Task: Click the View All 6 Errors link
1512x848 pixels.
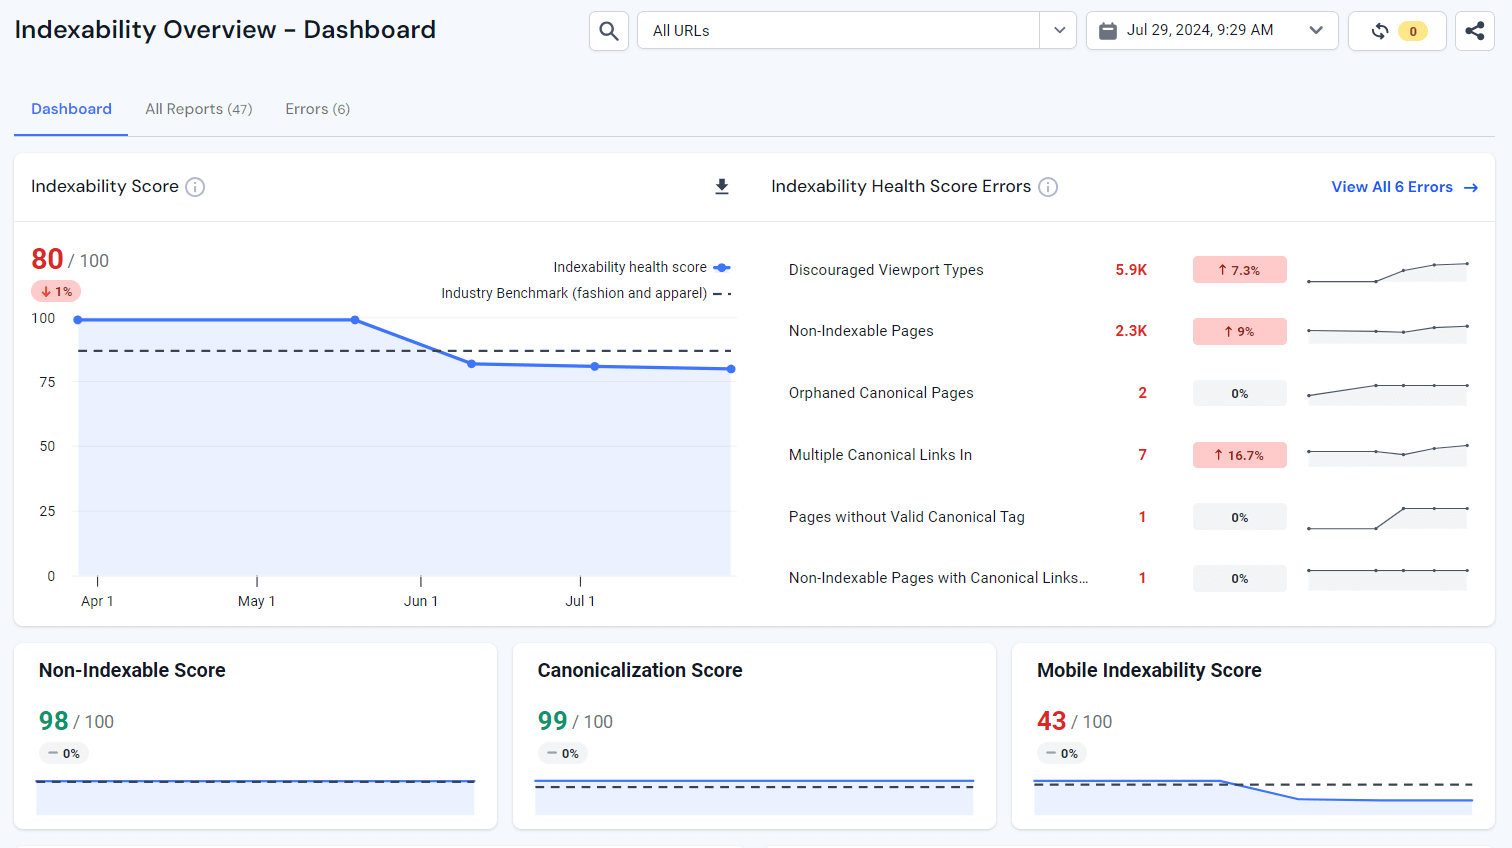Action: (x=1392, y=186)
